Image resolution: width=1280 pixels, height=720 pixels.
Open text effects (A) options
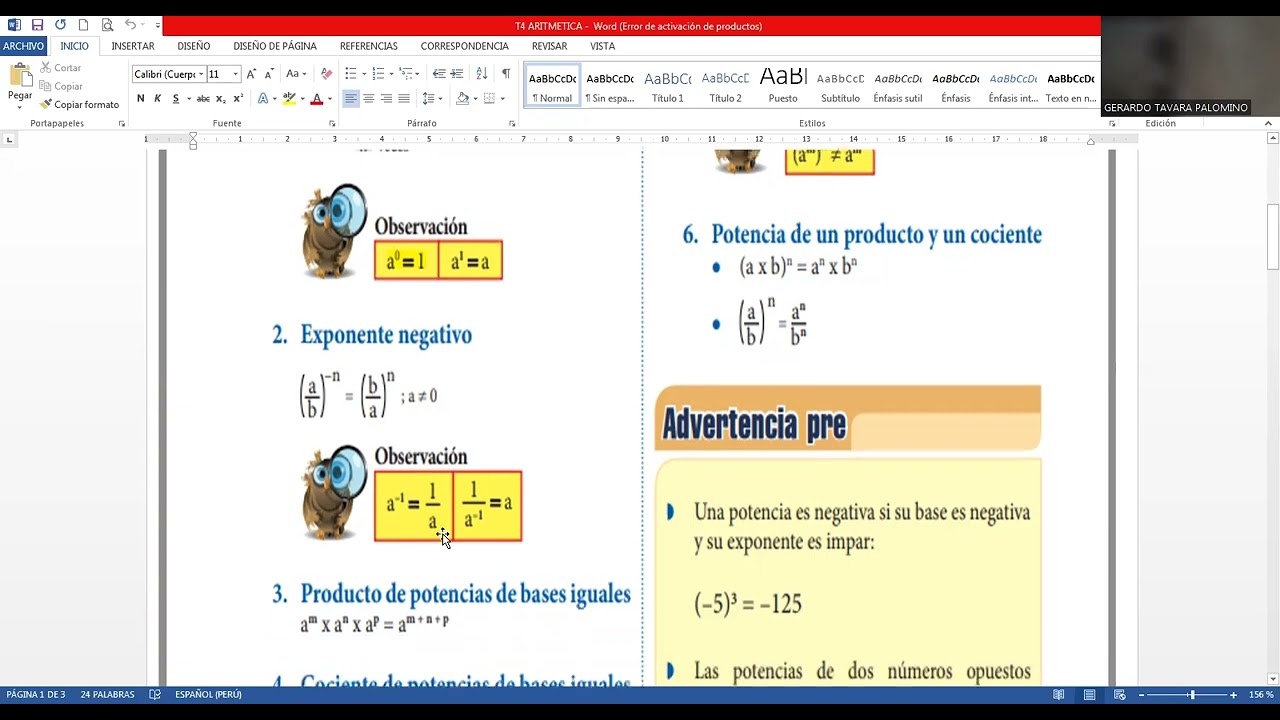point(263,98)
